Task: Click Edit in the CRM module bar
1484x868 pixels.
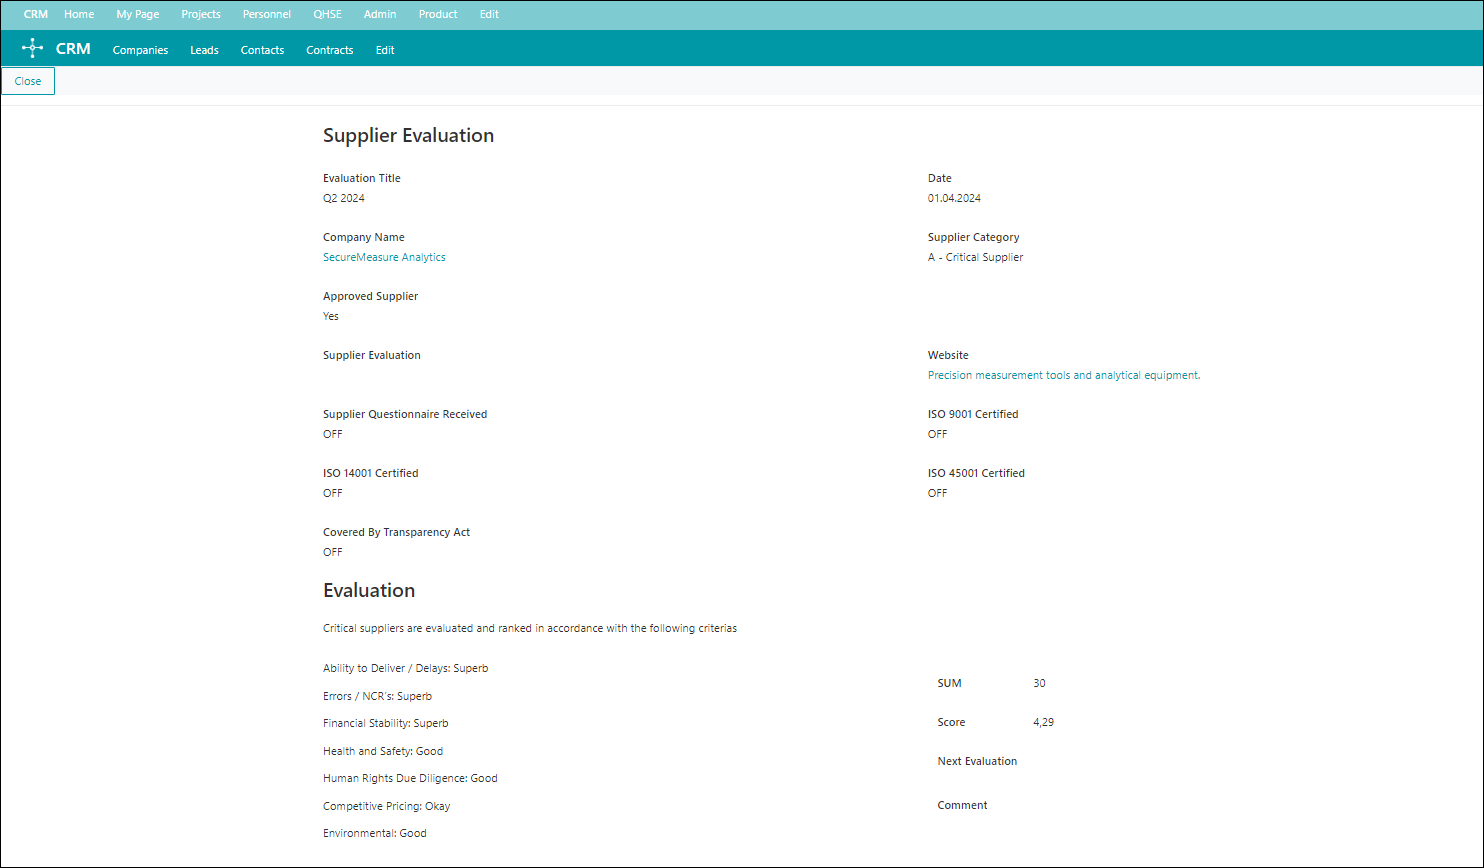Action: pos(385,50)
